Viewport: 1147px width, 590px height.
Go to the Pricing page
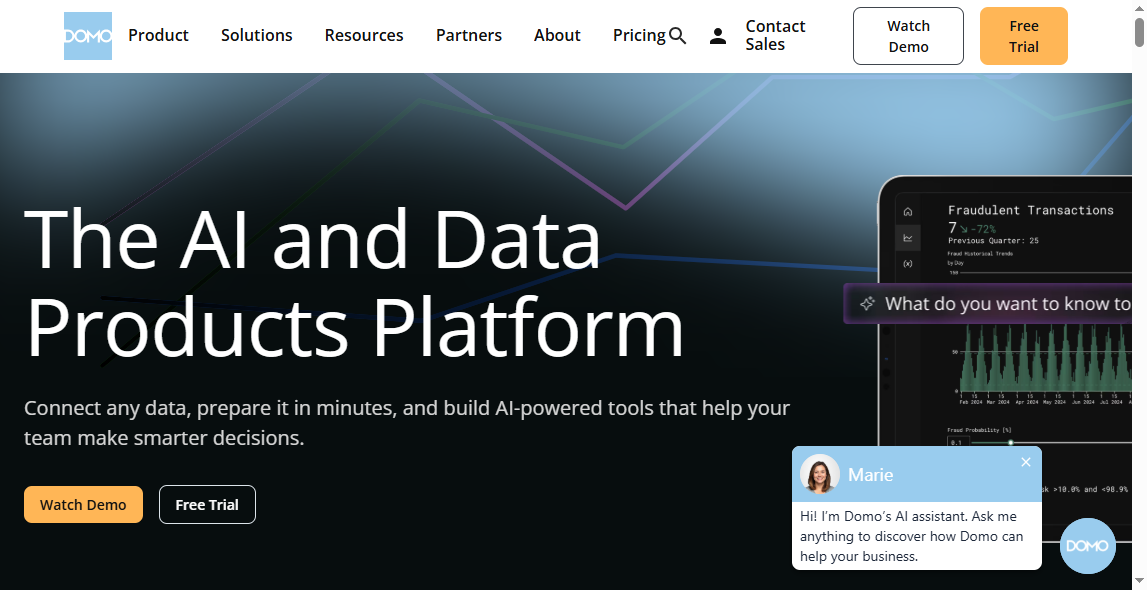click(x=639, y=35)
